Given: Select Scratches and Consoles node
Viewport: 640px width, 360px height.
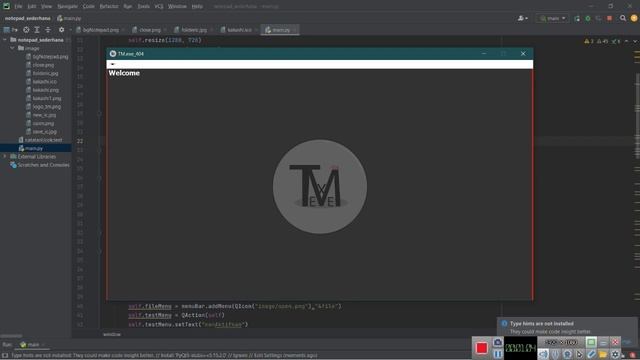Looking at the screenshot, I should 40,165.
